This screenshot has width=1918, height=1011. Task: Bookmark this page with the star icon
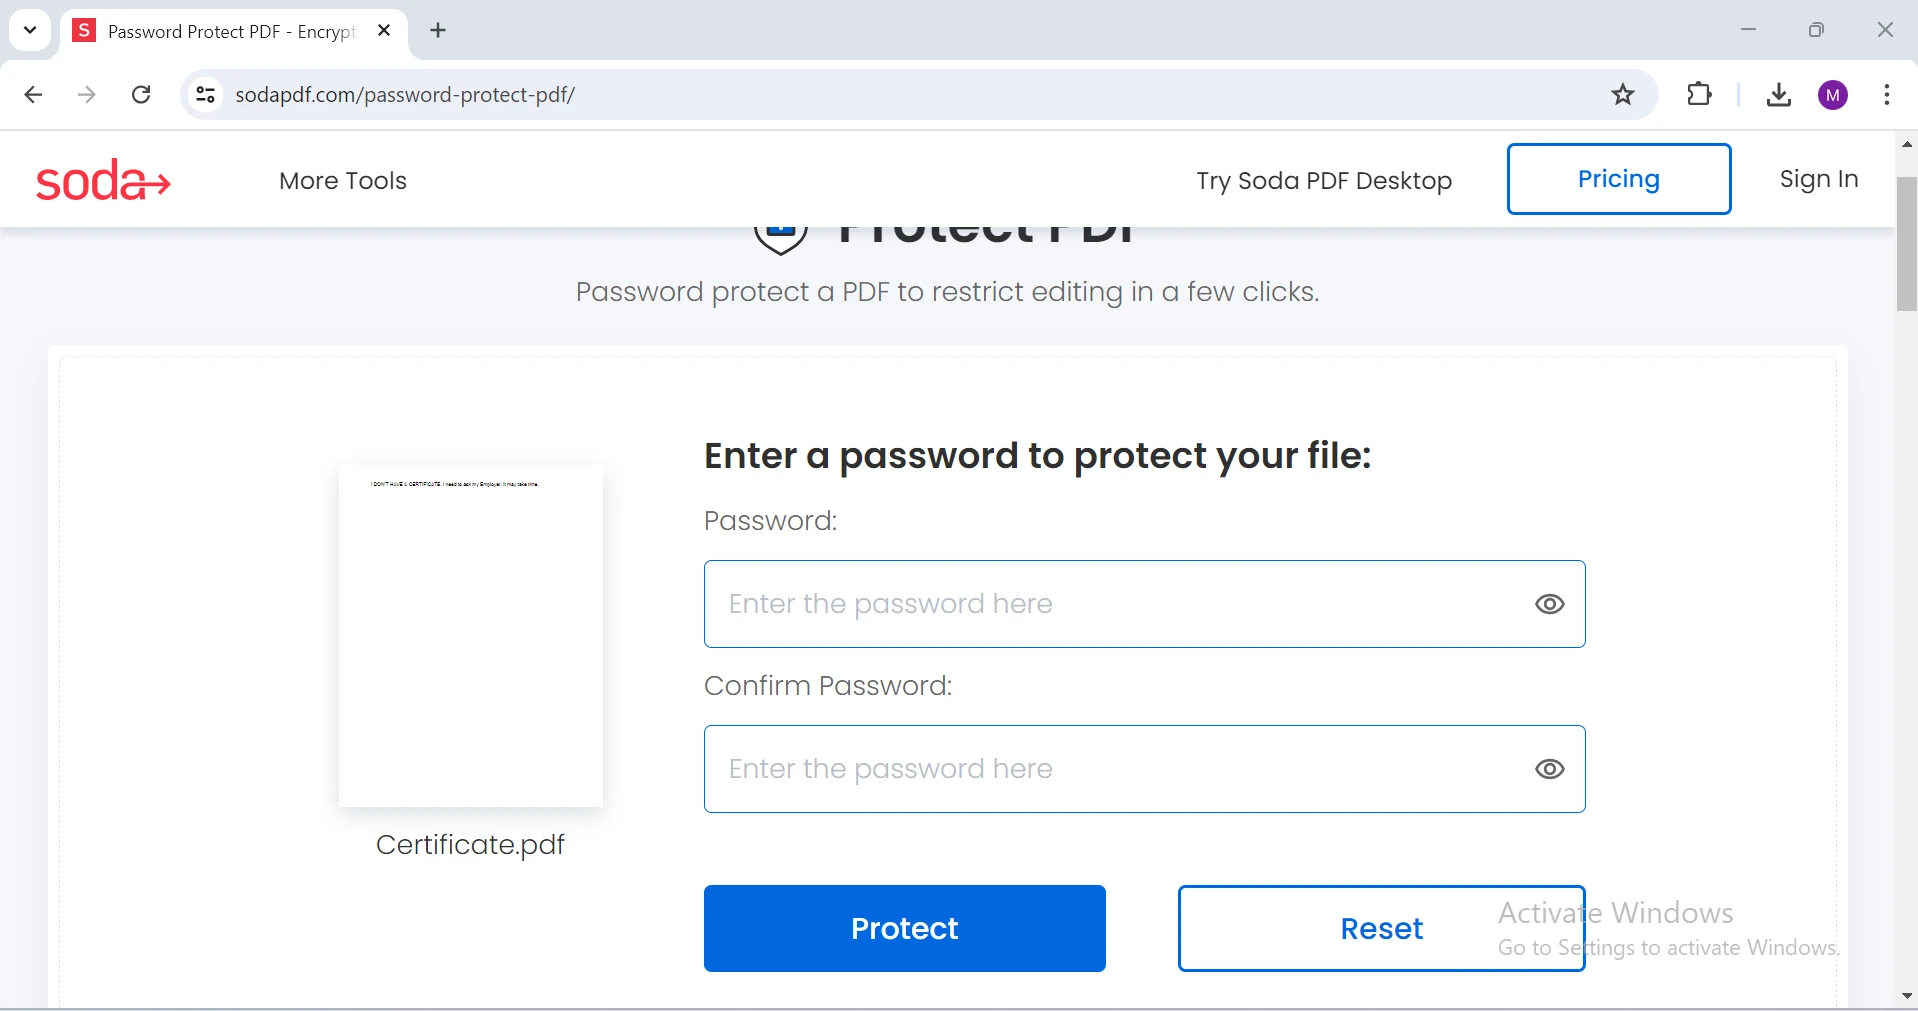(x=1623, y=95)
